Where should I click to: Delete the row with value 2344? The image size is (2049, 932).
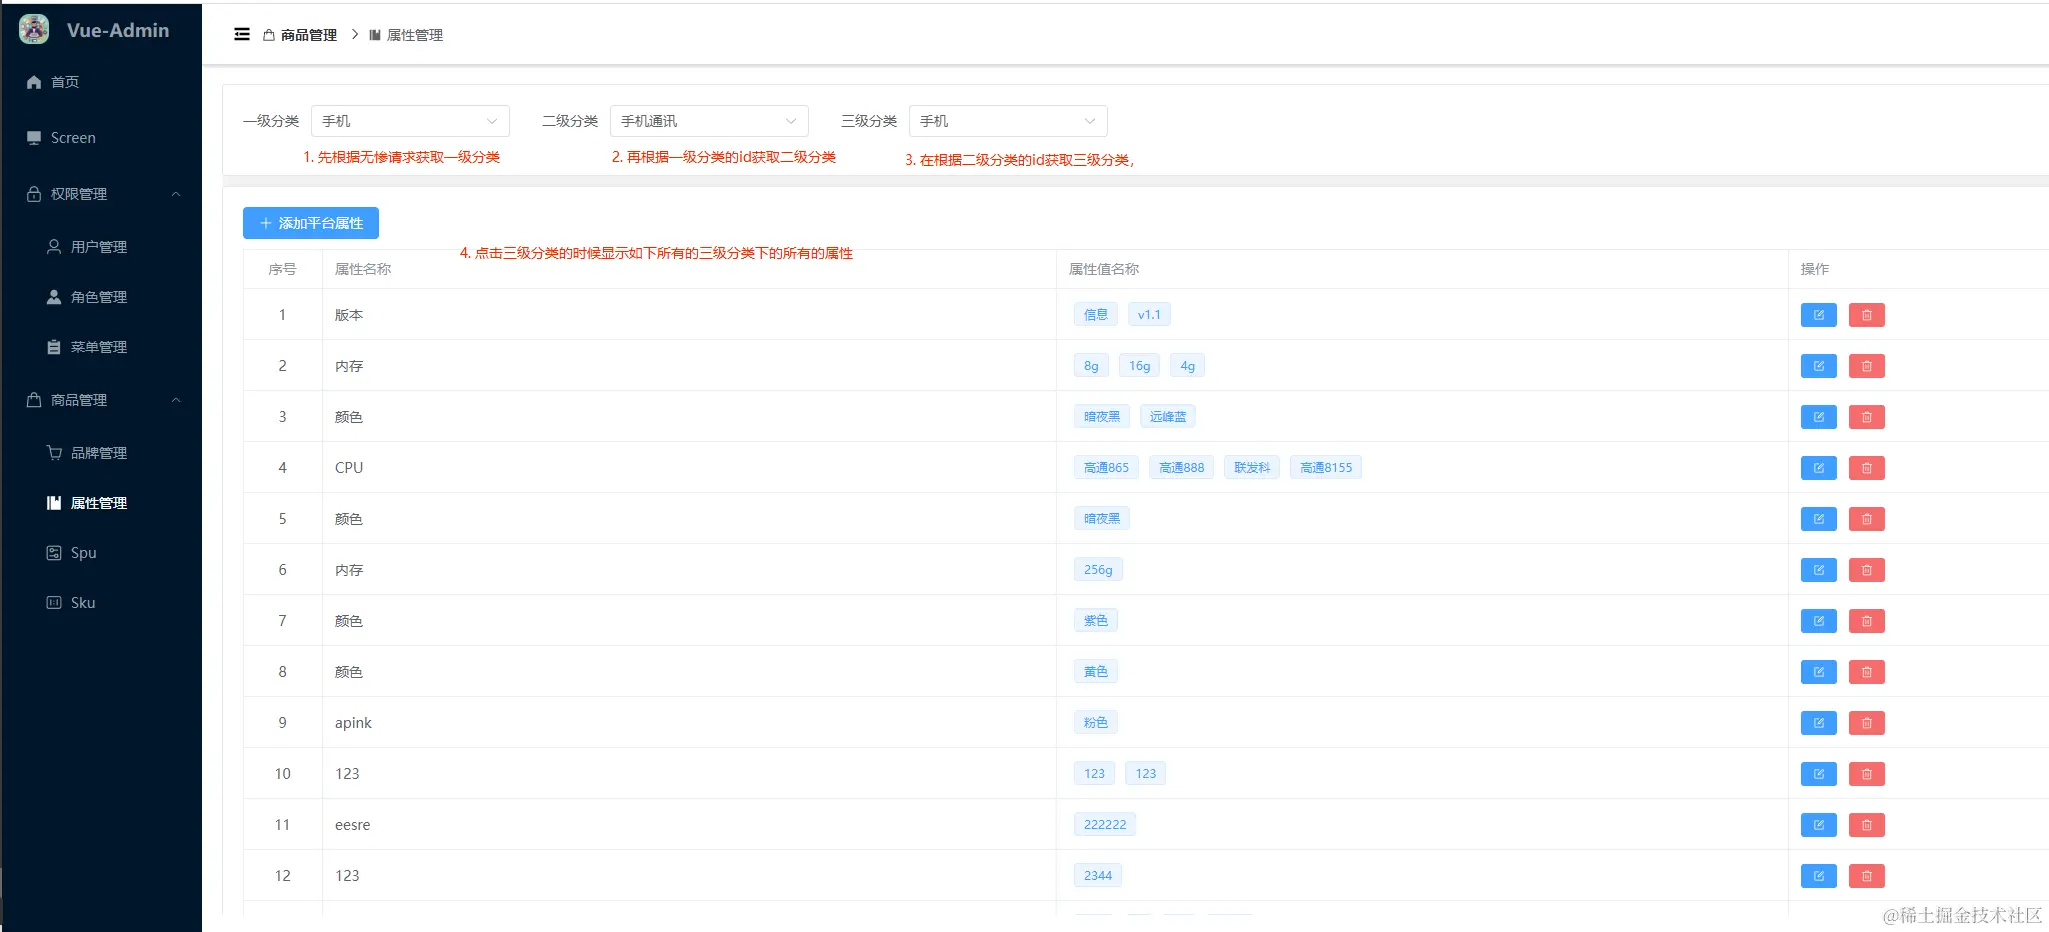1866,876
